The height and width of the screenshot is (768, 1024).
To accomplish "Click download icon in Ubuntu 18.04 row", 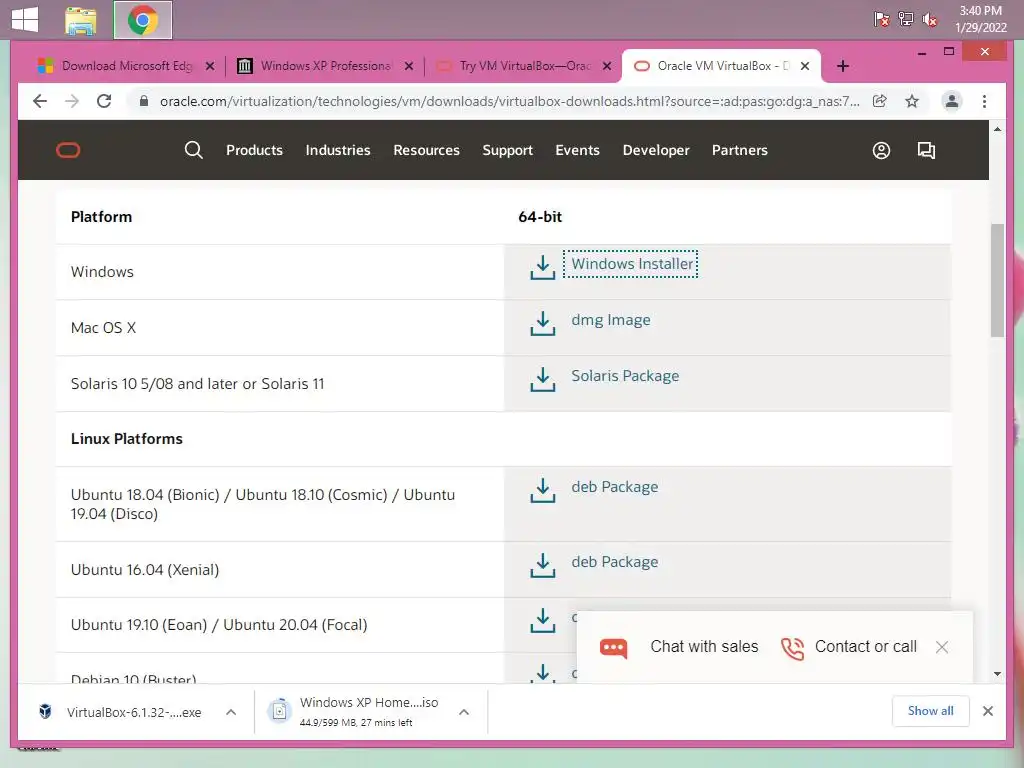I will 542,490.
